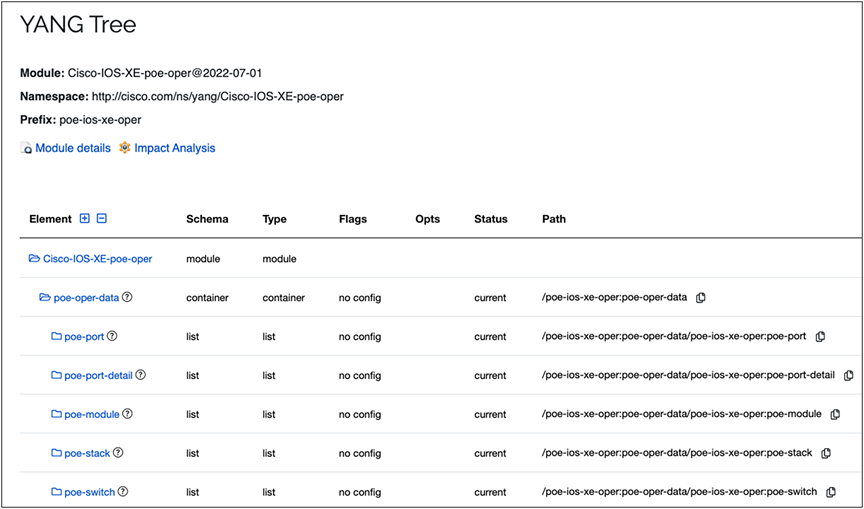
Task: Collapse the poe-oper-data container folder
Action: (45, 297)
